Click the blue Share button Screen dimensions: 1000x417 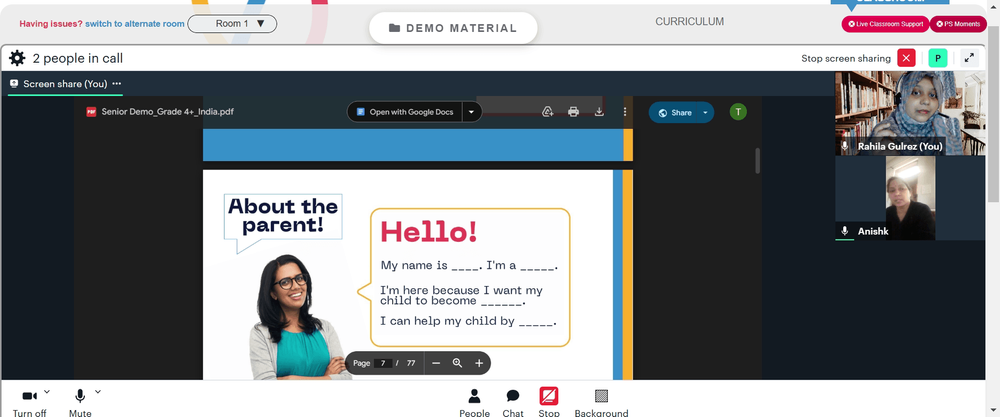tap(675, 112)
